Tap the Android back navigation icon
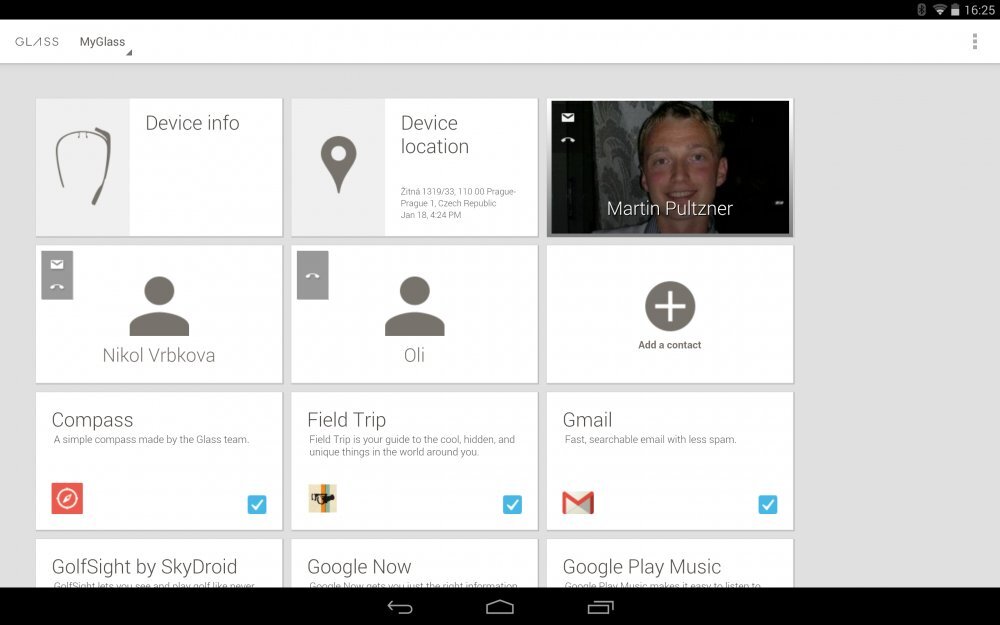The height and width of the screenshot is (625, 1000). [x=400, y=607]
